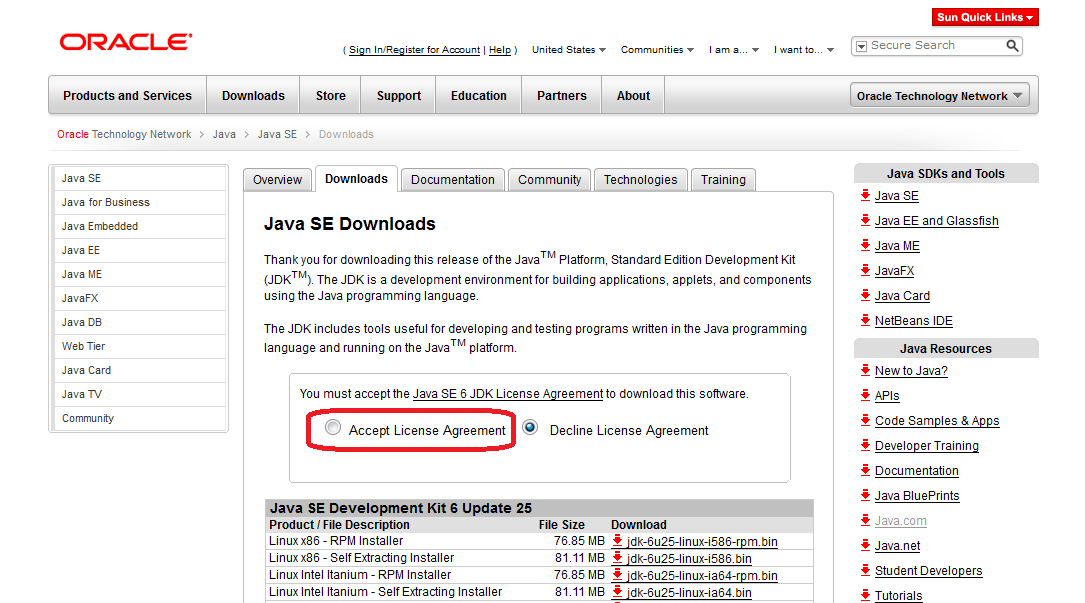
Task: Click the 'Linux x86 - RPM Installer' description cell
Action: (336, 541)
